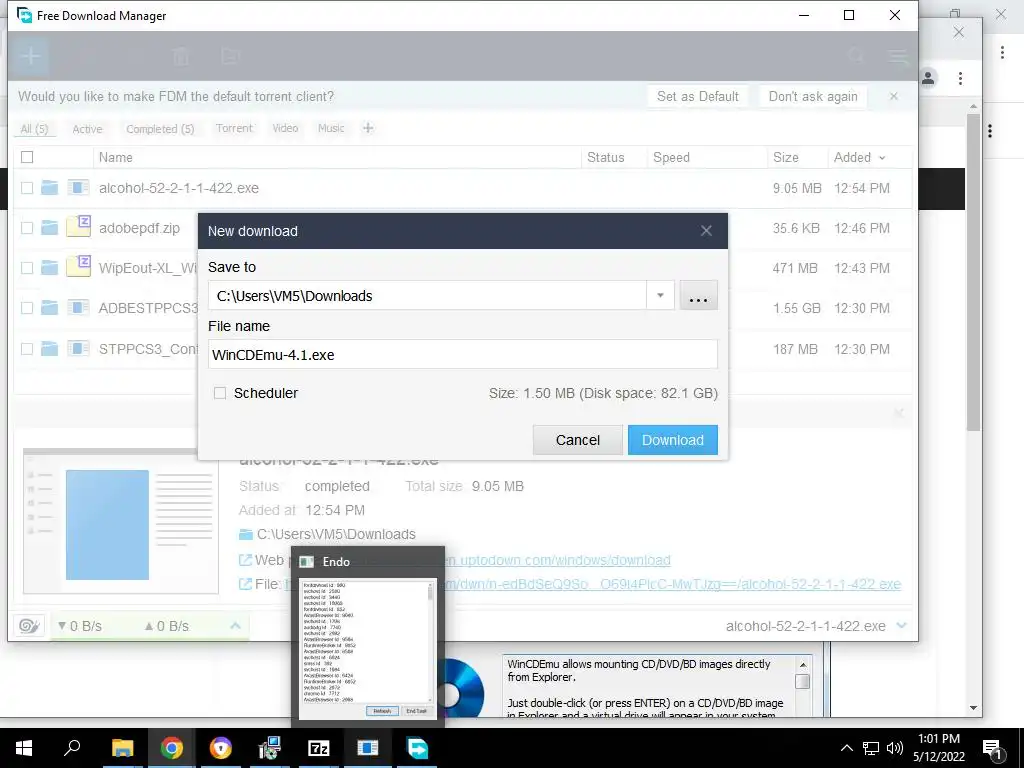Click Don't ask again button
Image resolution: width=1024 pixels, height=768 pixels.
tap(813, 97)
